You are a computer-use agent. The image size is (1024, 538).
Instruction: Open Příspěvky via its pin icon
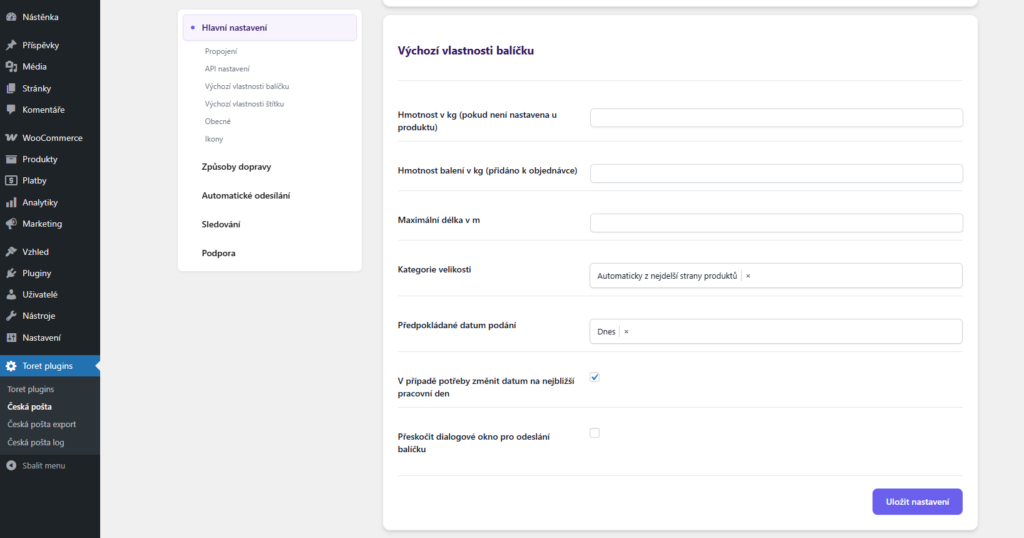[x=11, y=45]
